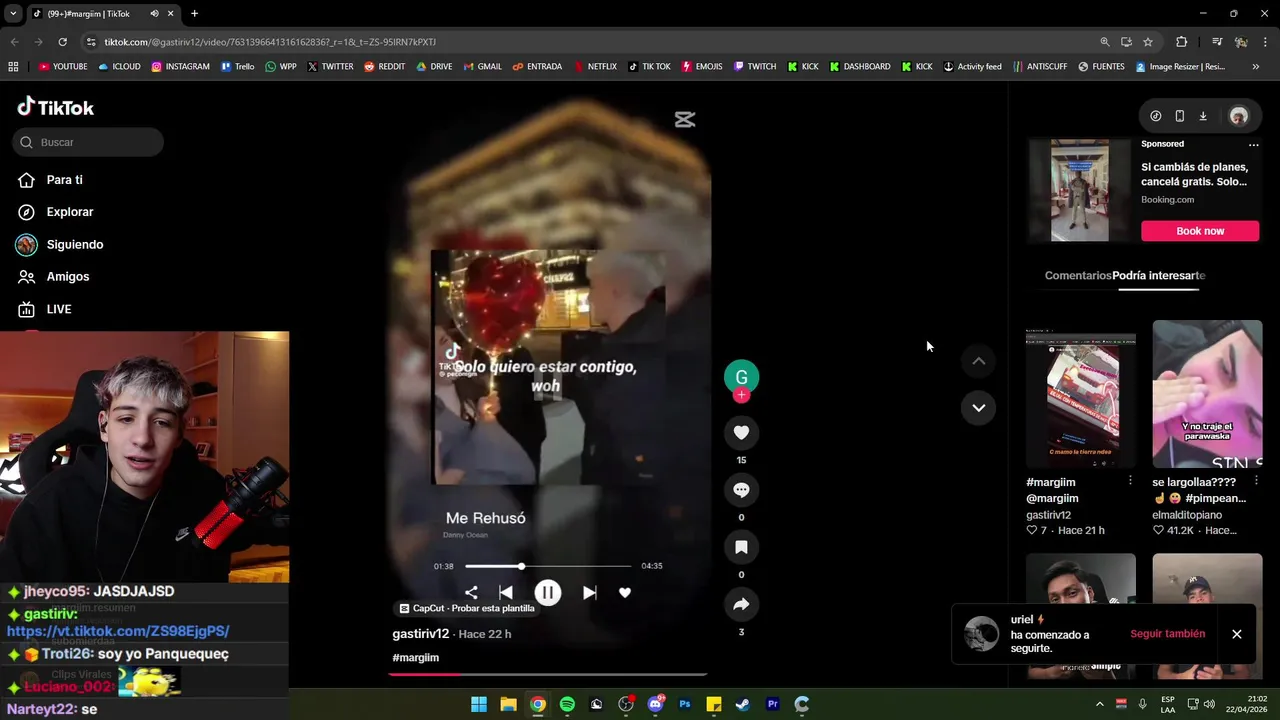Go to the next video down arrow

point(978,407)
